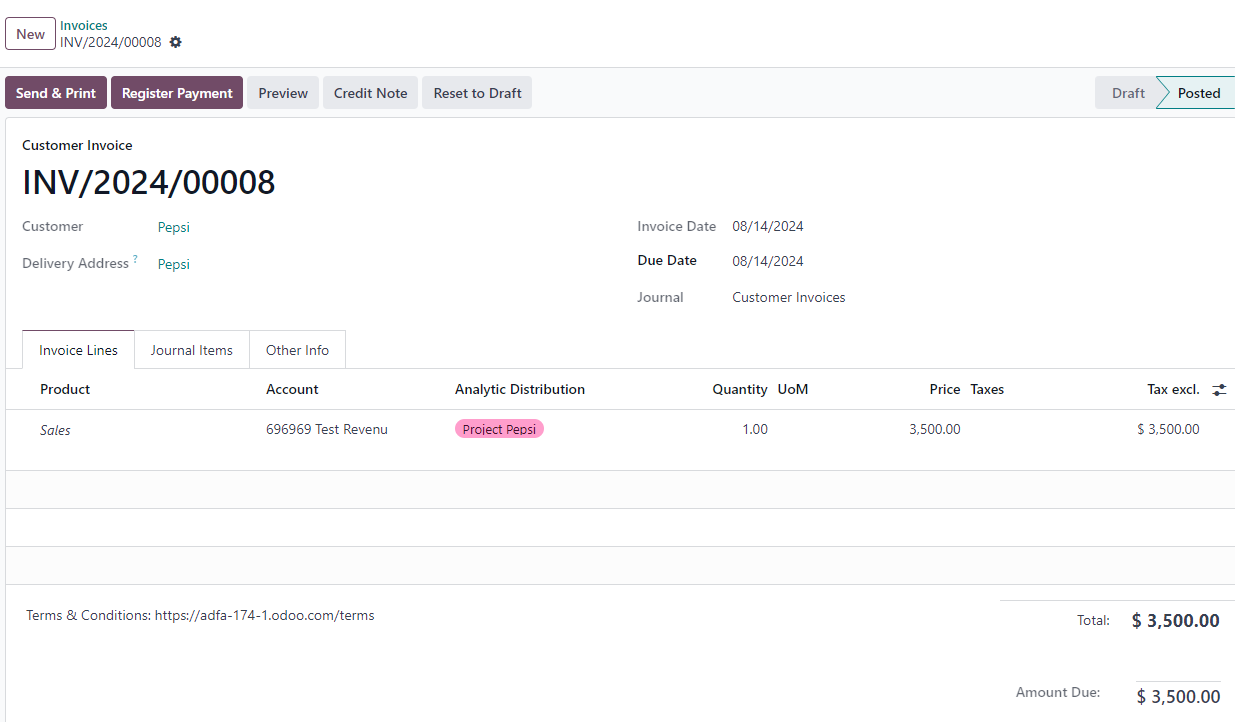Open the gear actions menu beside INV/2024/00008
The height and width of the screenshot is (722, 1235).
pyautogui.click(x=176, y=42)
